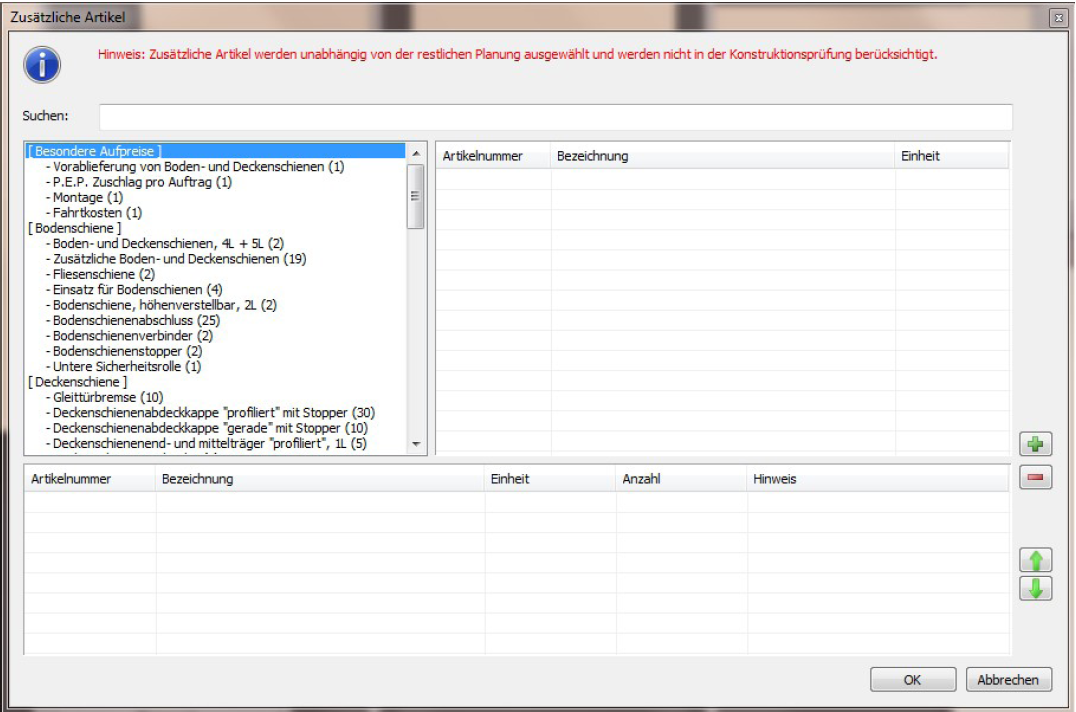Viewport: 1076px width, 712px height.
Task: Select the Bodenschiene category header
Action: tap(75, 228)
